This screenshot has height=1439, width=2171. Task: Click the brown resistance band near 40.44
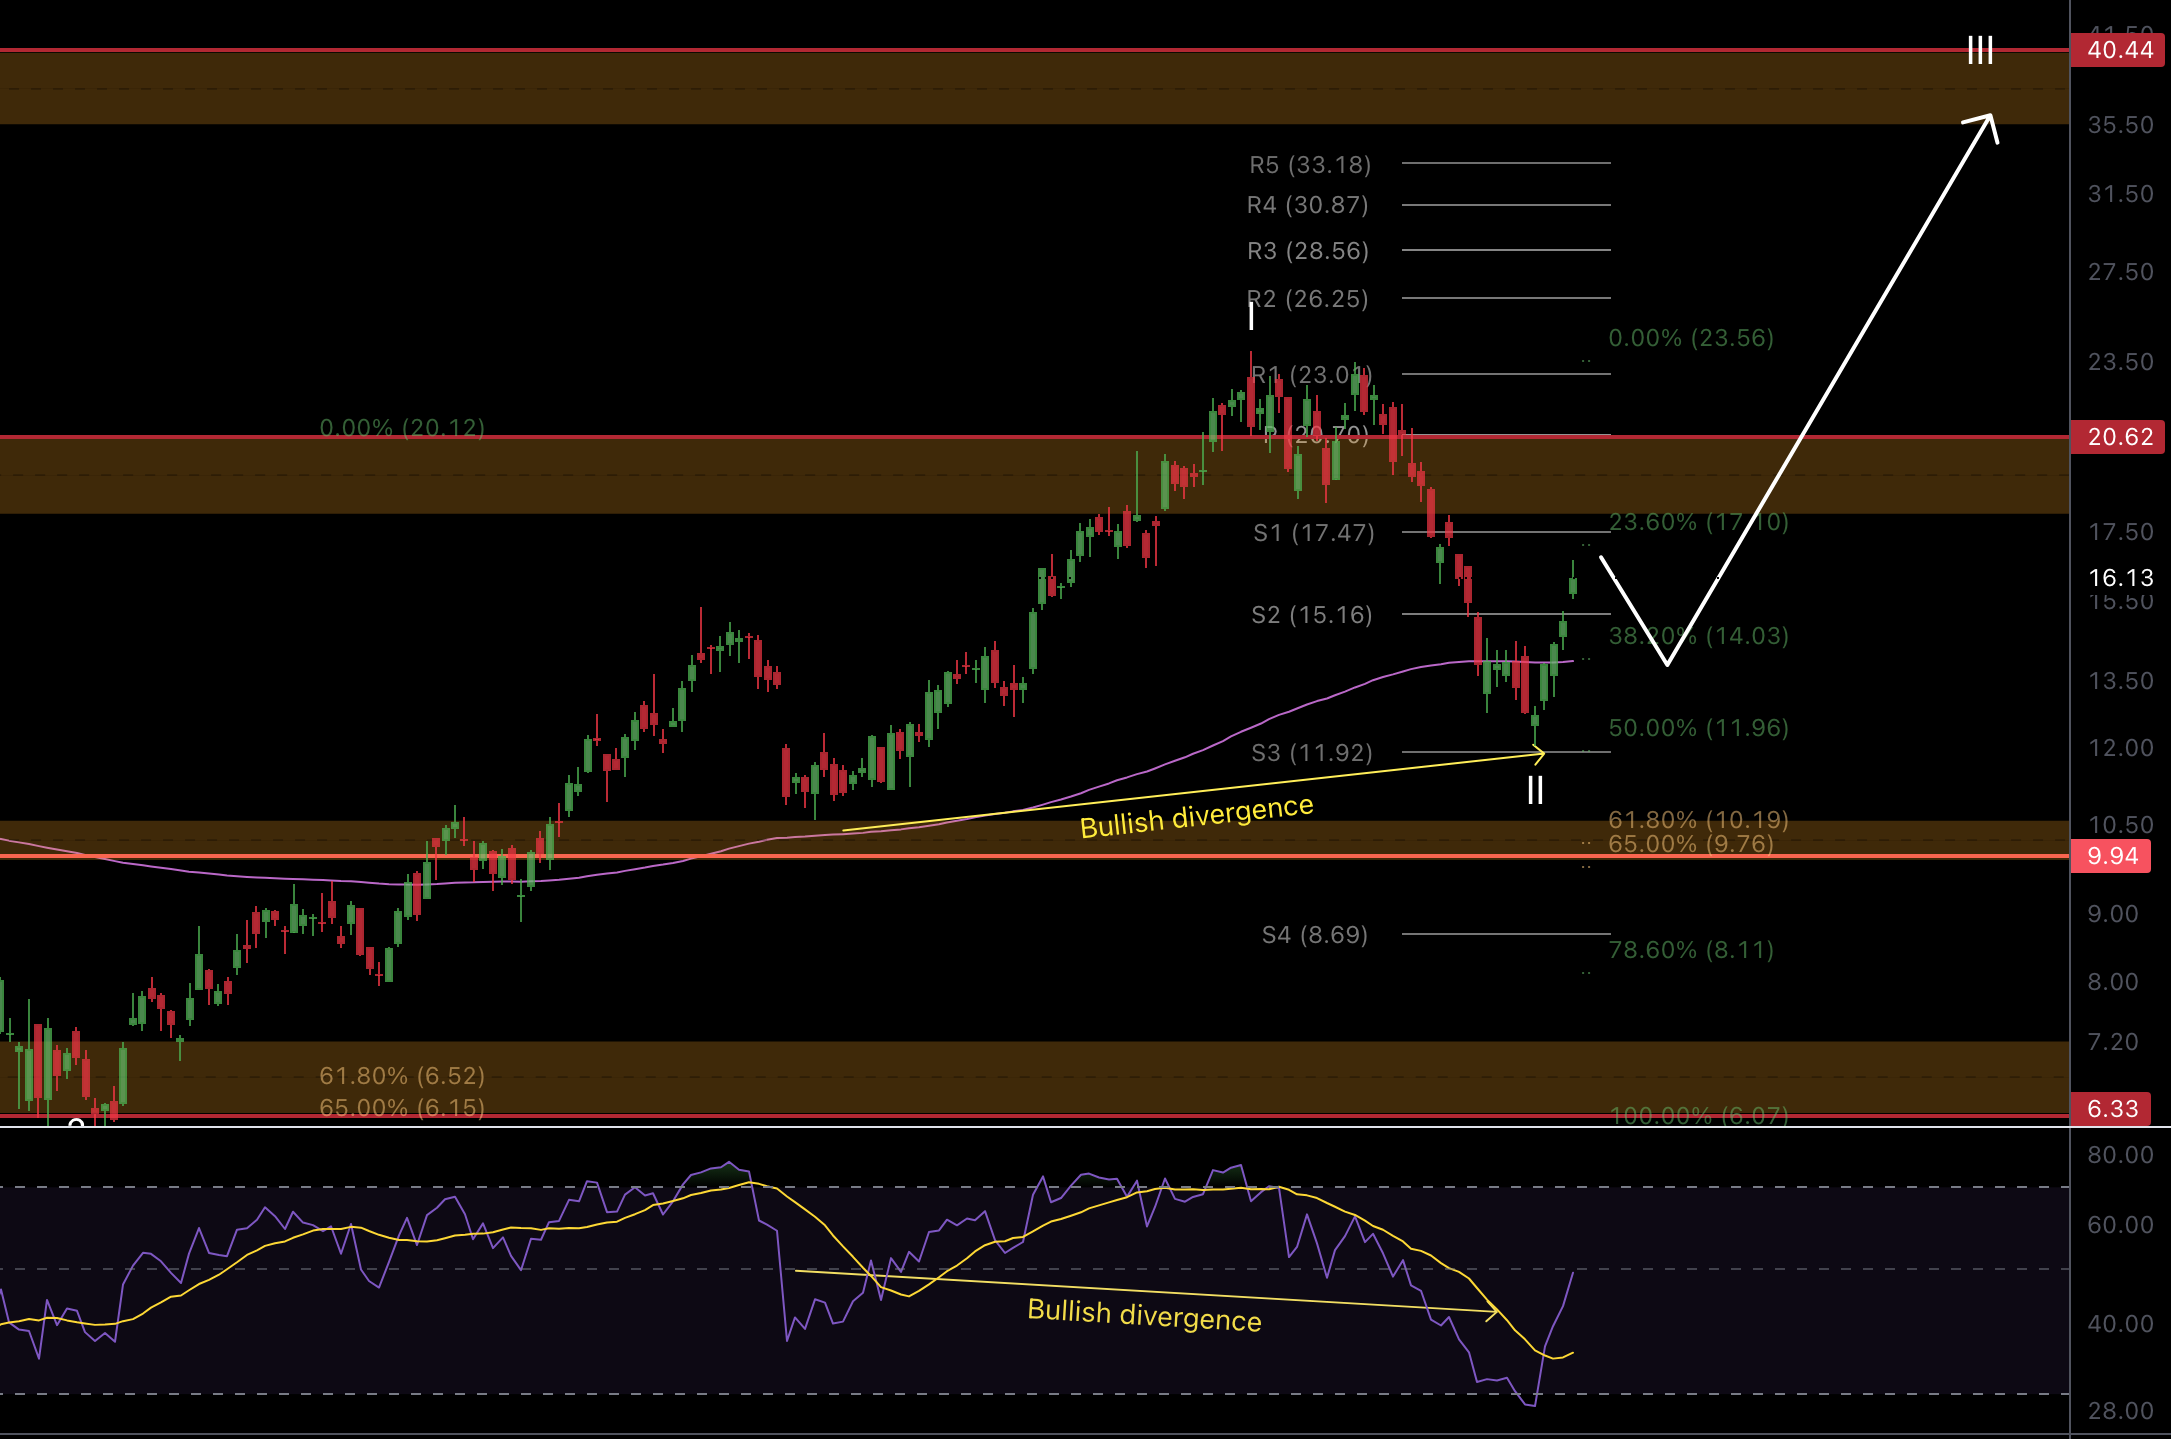[x=1000, y=88]
